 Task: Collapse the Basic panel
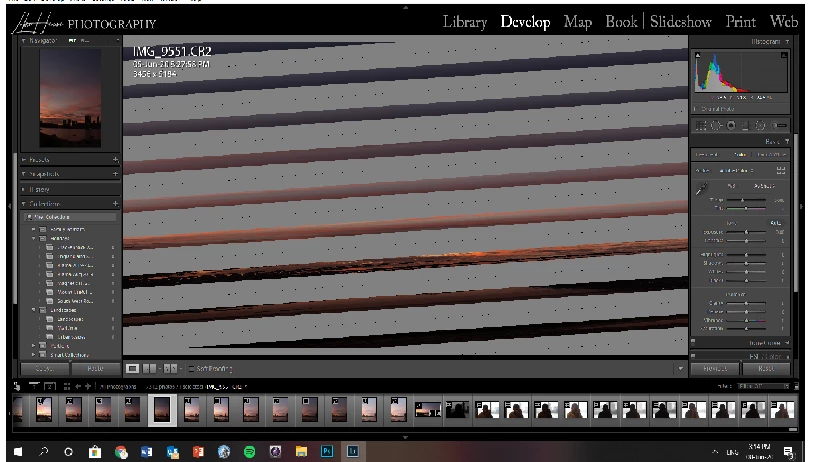(x=787, y=141)
